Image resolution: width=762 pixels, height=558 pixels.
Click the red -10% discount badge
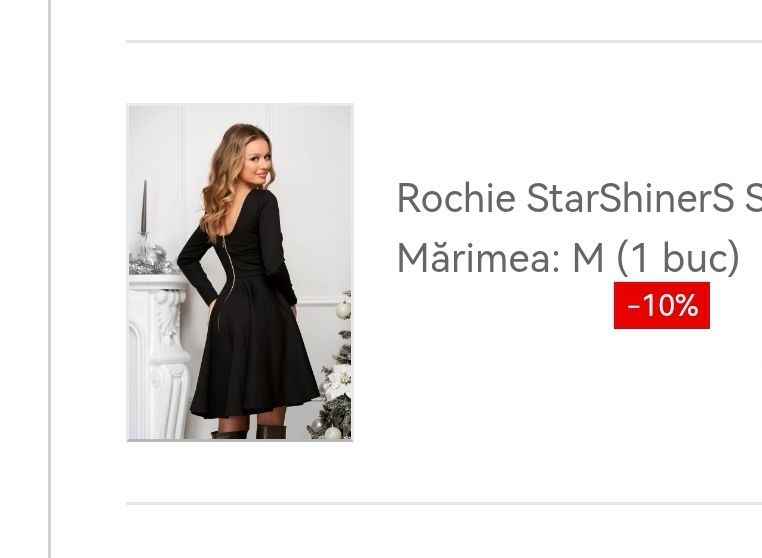coord(661,305)
